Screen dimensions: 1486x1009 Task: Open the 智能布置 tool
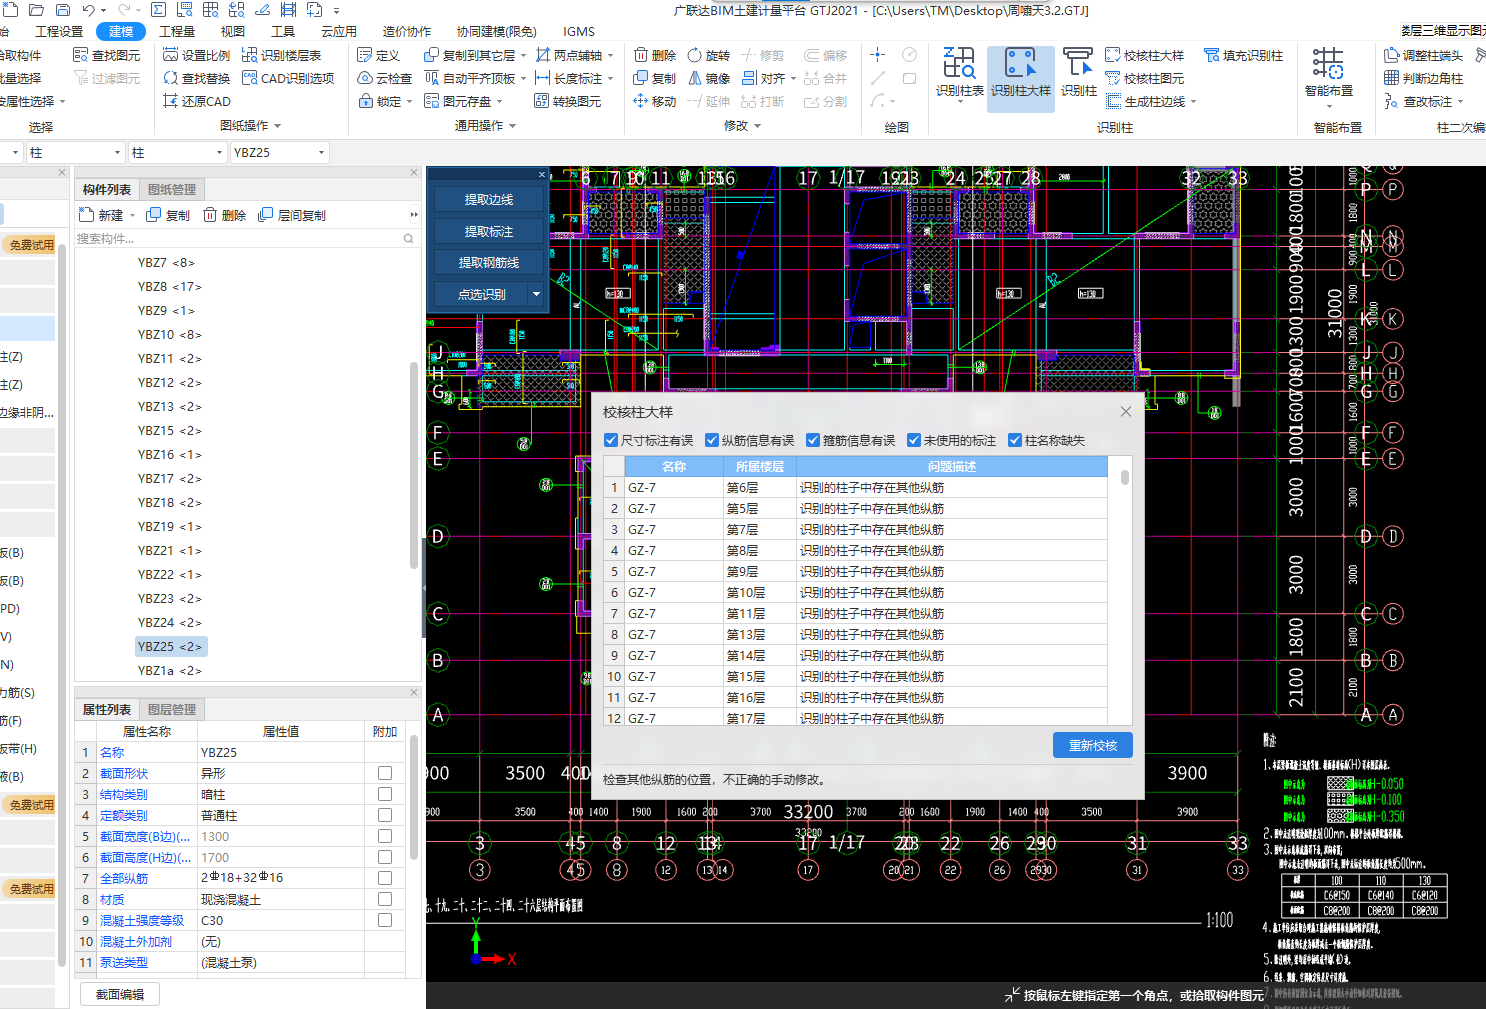[1328, 64]
